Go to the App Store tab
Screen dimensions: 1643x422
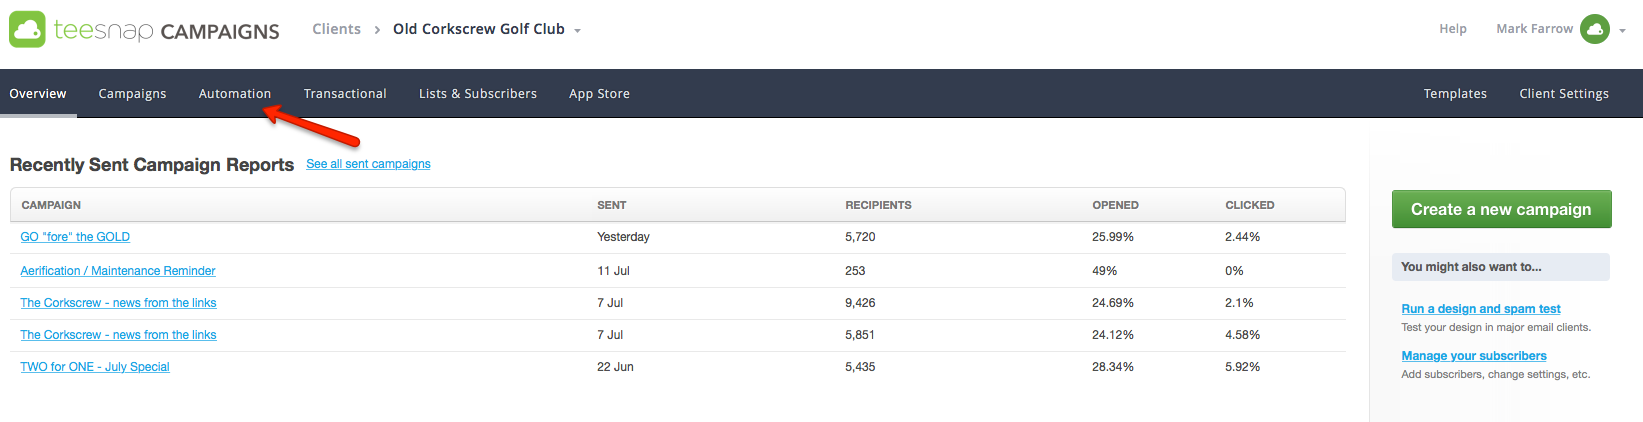pyautogui.click(x=599, y=93)
